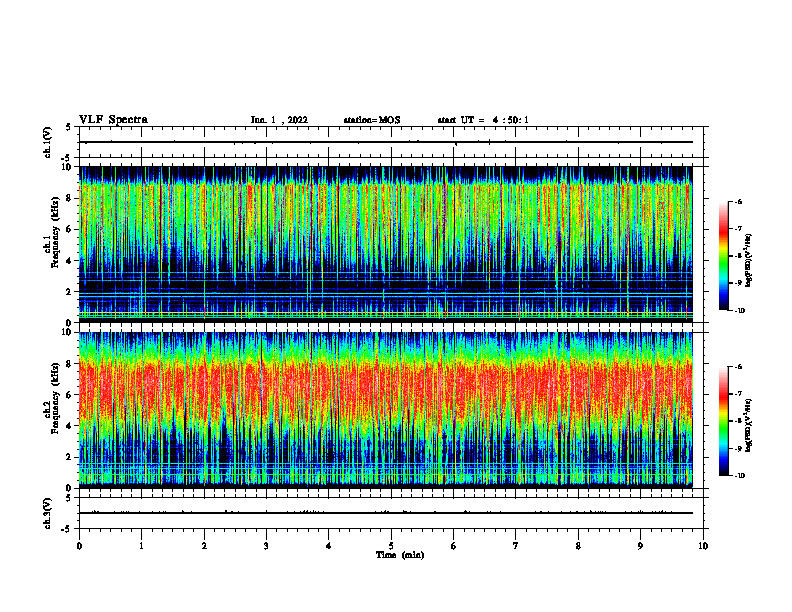Click time axis tick label '10'
Viewport: 792px width, 612px height.
703,546
